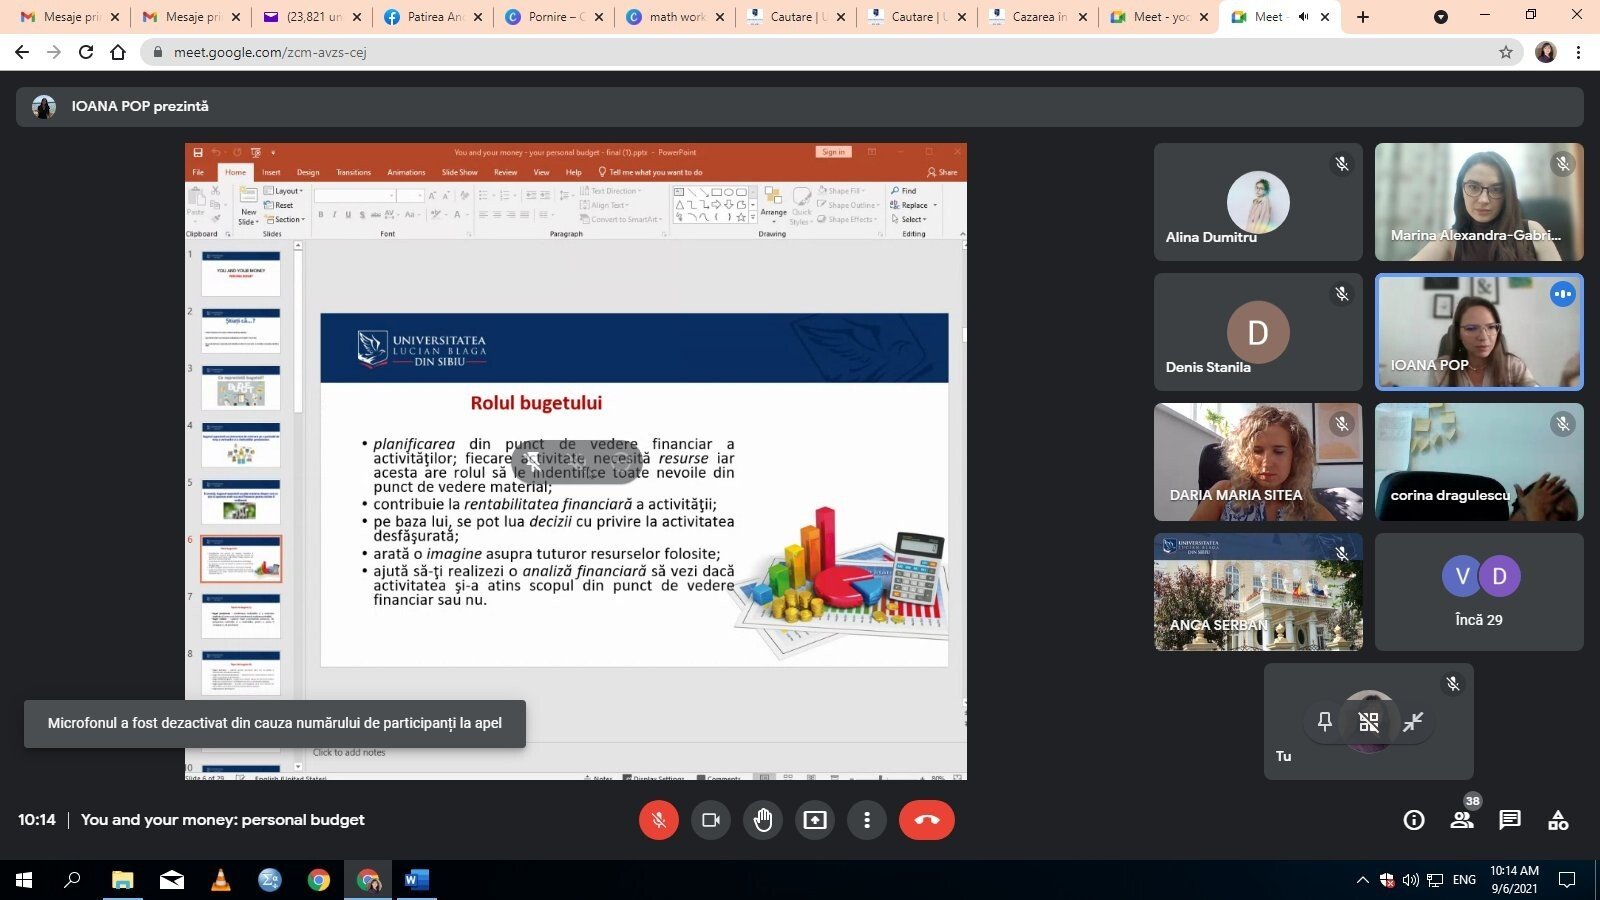
Task: Open Microsoft Word from the taskbar
Action: [416, 880]
